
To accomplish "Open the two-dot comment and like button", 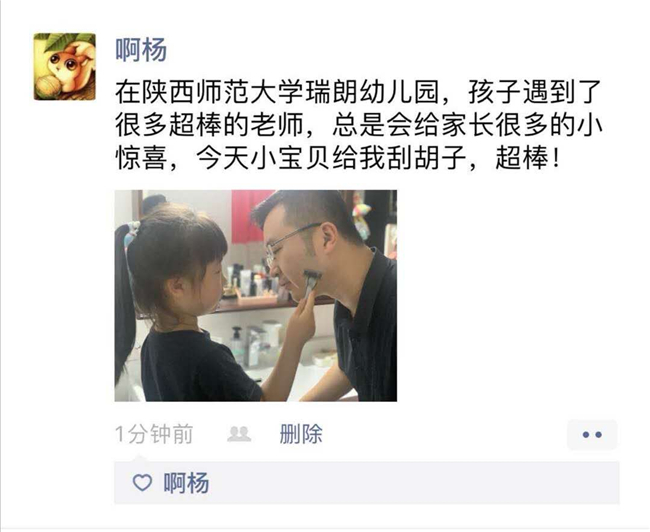I will pos(592,435).
